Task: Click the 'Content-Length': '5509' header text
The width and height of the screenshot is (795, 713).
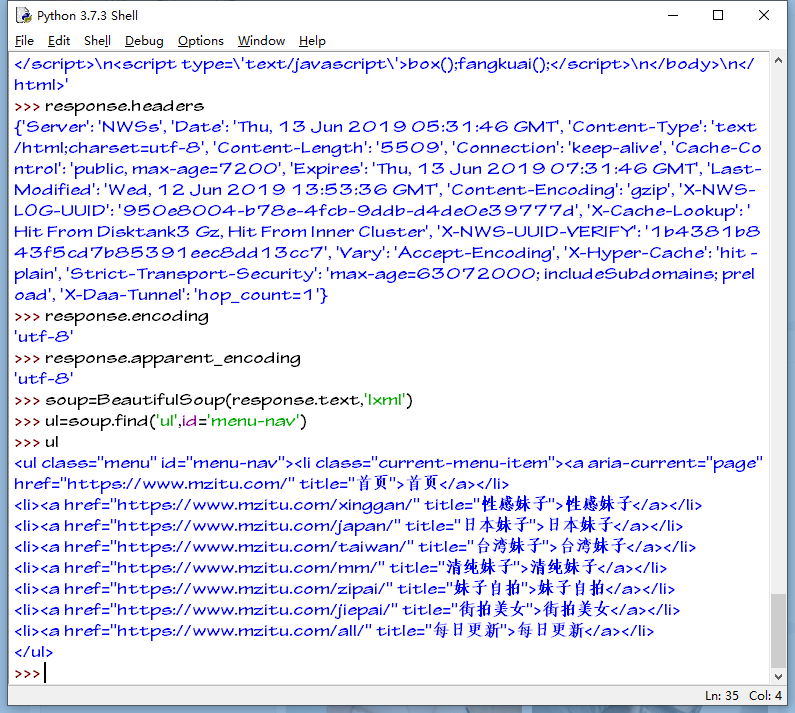Action: [x=329, y=148]
